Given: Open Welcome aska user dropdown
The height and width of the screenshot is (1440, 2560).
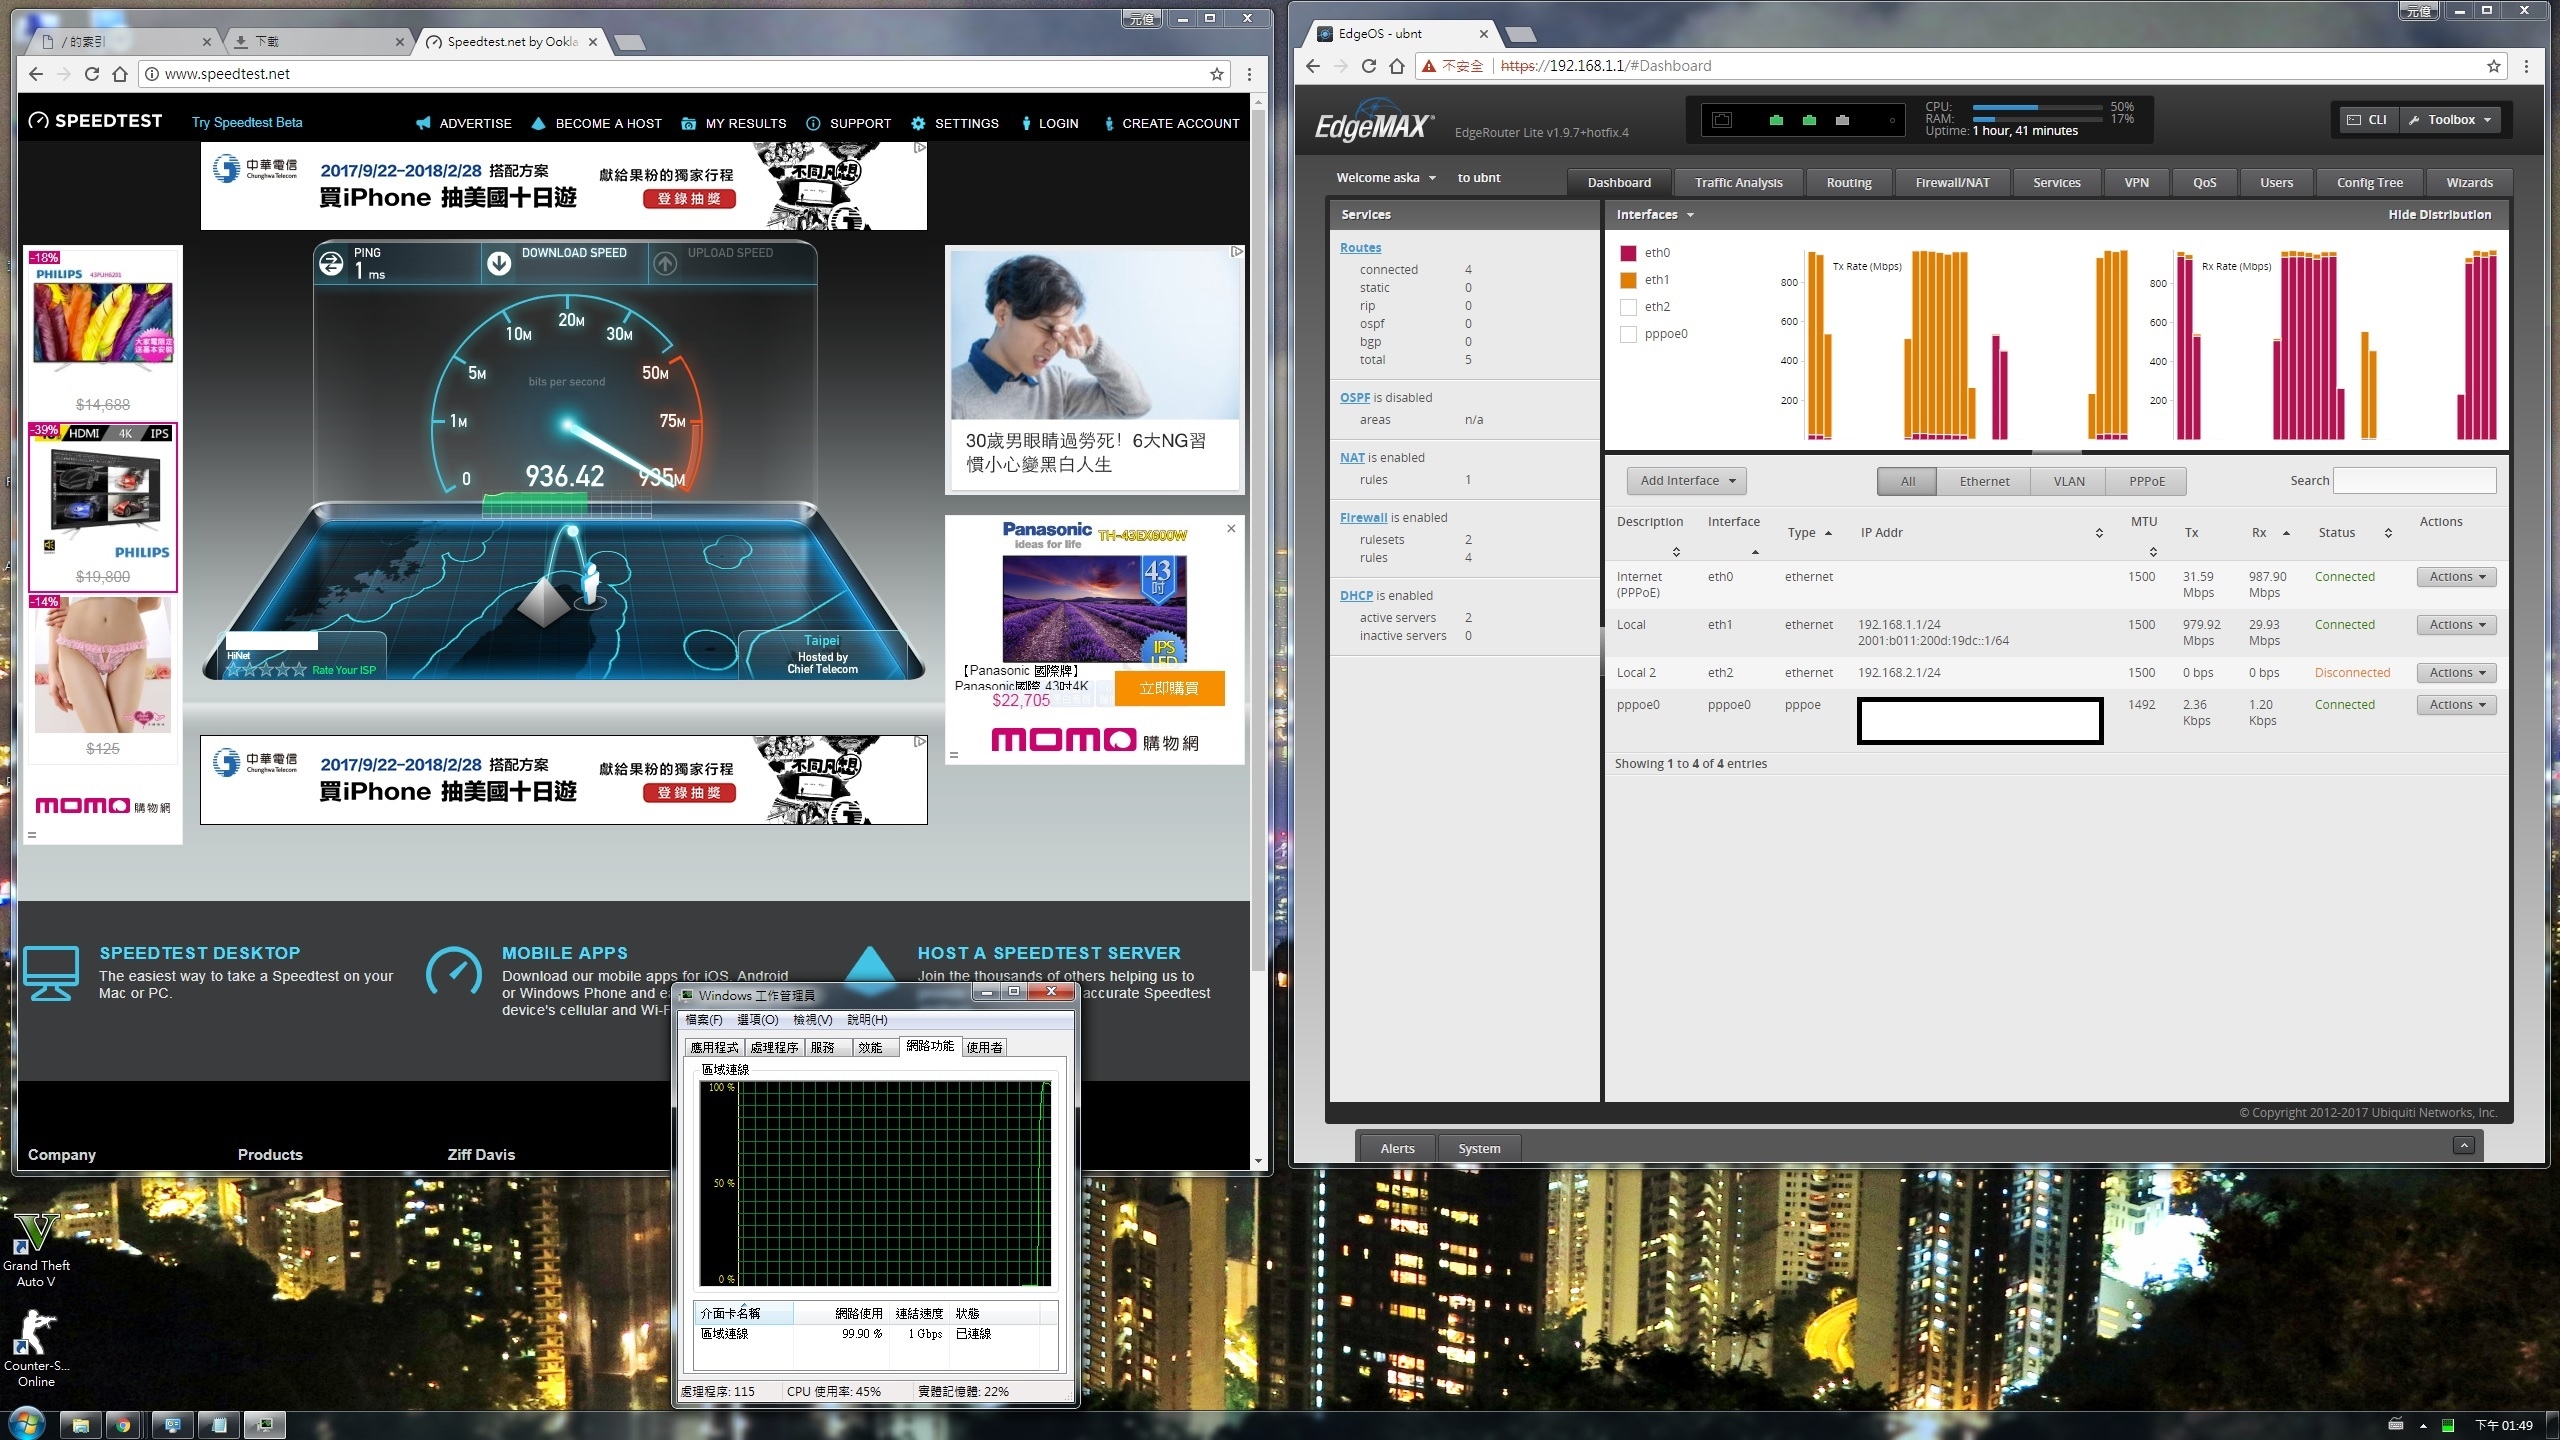Looking at the screenshot, I should click(1386, 178).
